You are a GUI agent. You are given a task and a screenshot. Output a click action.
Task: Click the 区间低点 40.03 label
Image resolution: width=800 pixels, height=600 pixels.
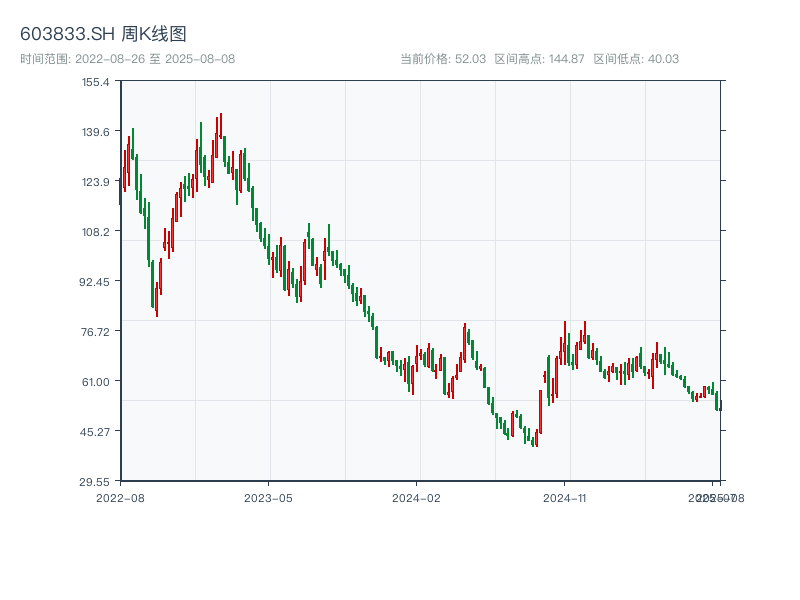coord(636,59)
